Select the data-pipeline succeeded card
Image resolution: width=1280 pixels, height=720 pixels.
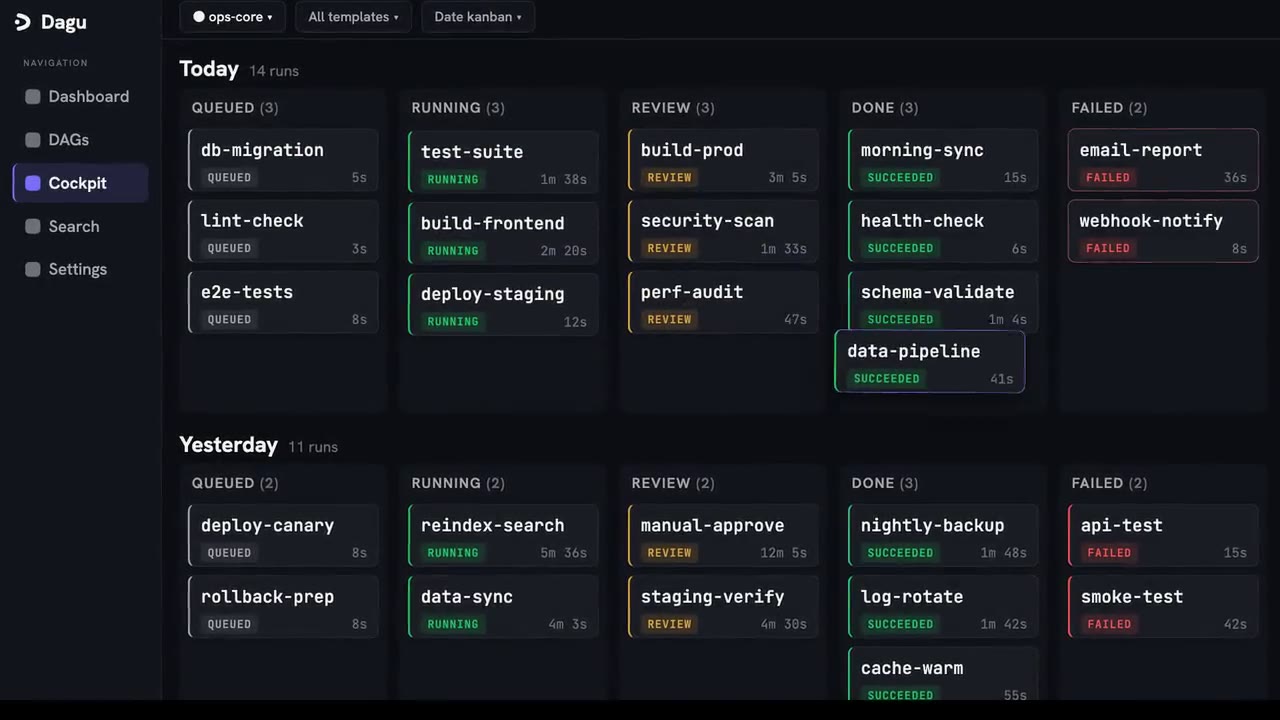pos(930,362)
